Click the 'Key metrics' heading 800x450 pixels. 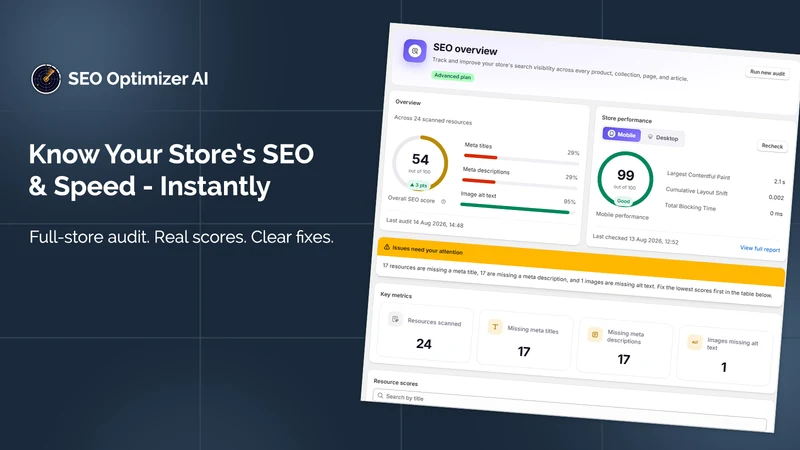click(396, 295)
